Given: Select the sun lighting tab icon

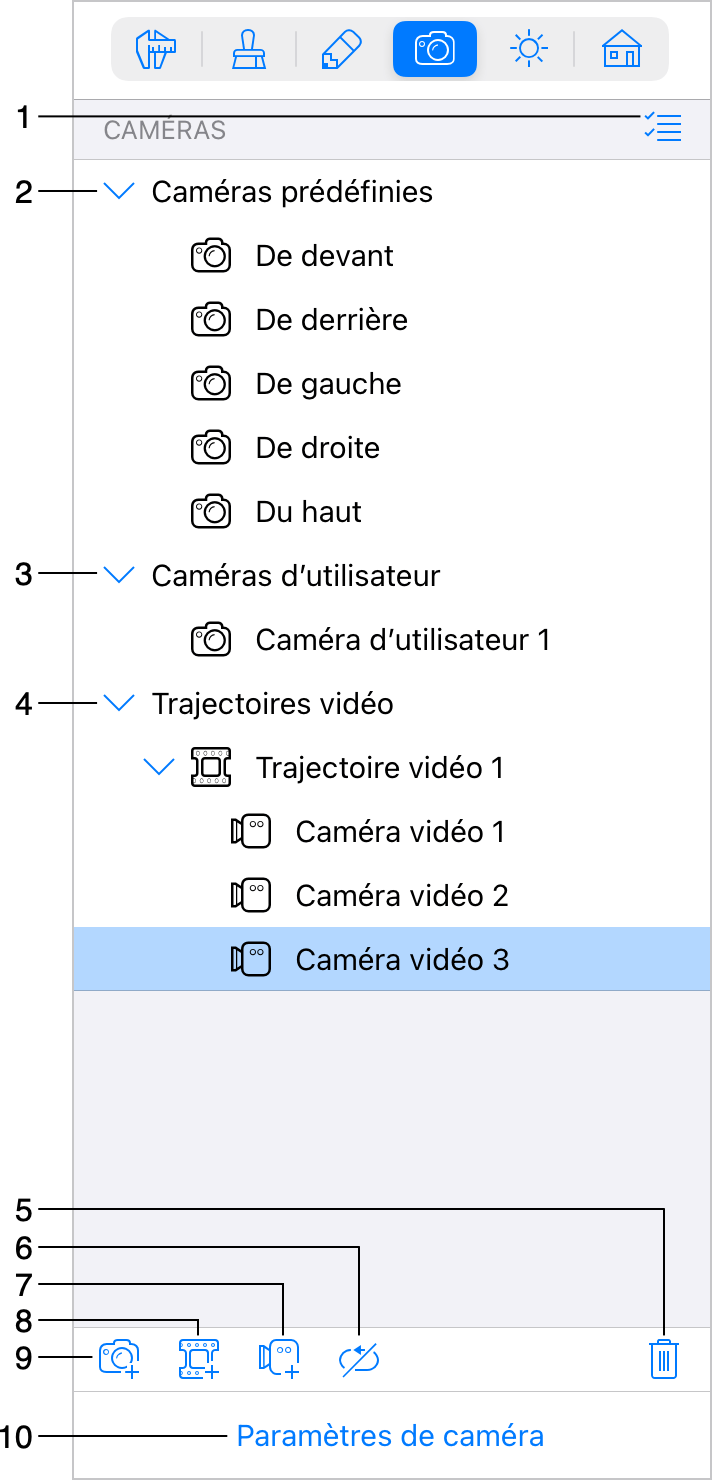Looking at the screenshot, I should click(x=528, y=49).
